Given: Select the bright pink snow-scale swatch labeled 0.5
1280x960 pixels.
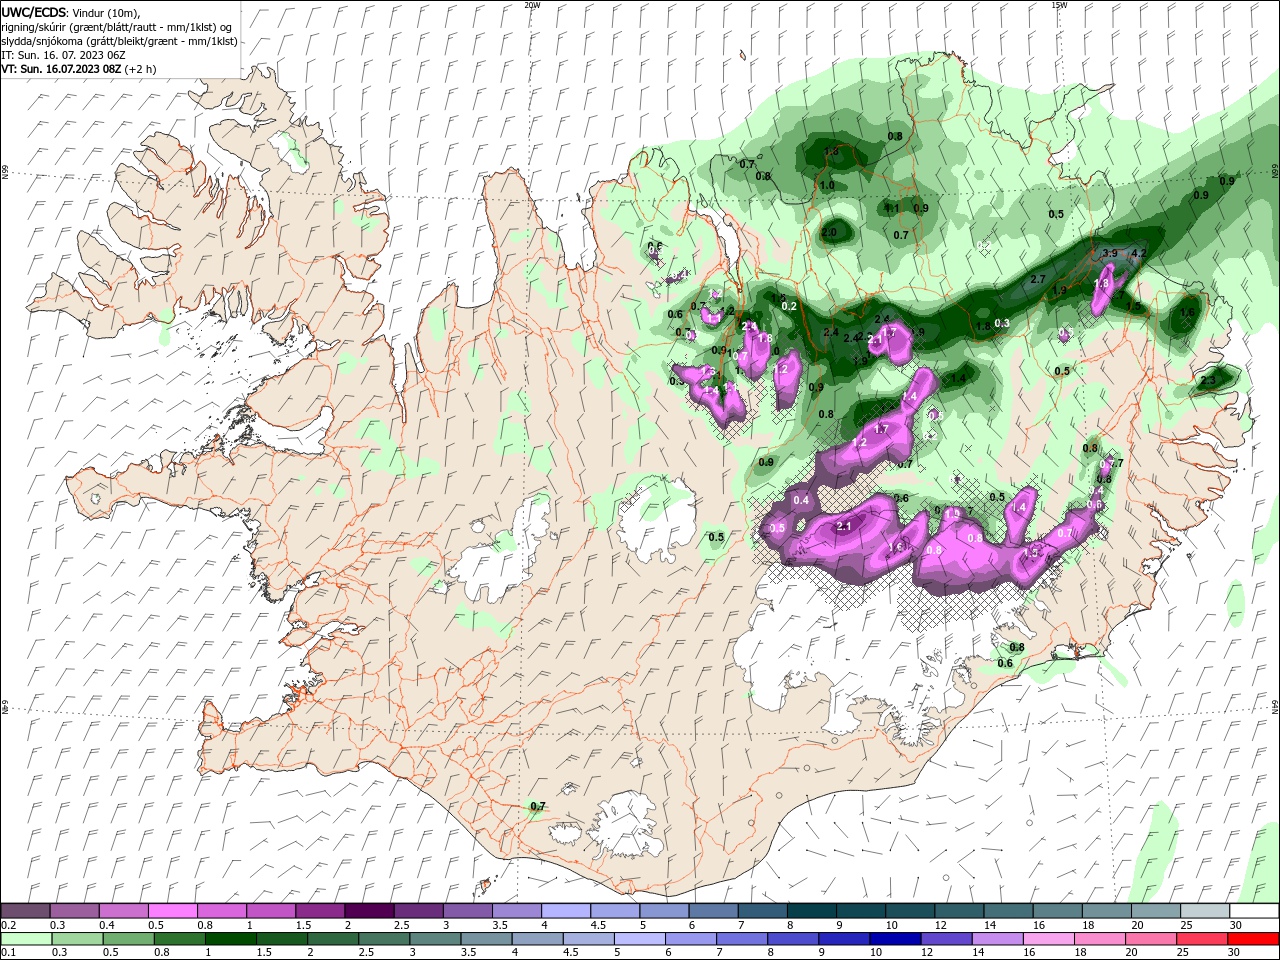Looking at the screenshot, I should tap(173, 911).
